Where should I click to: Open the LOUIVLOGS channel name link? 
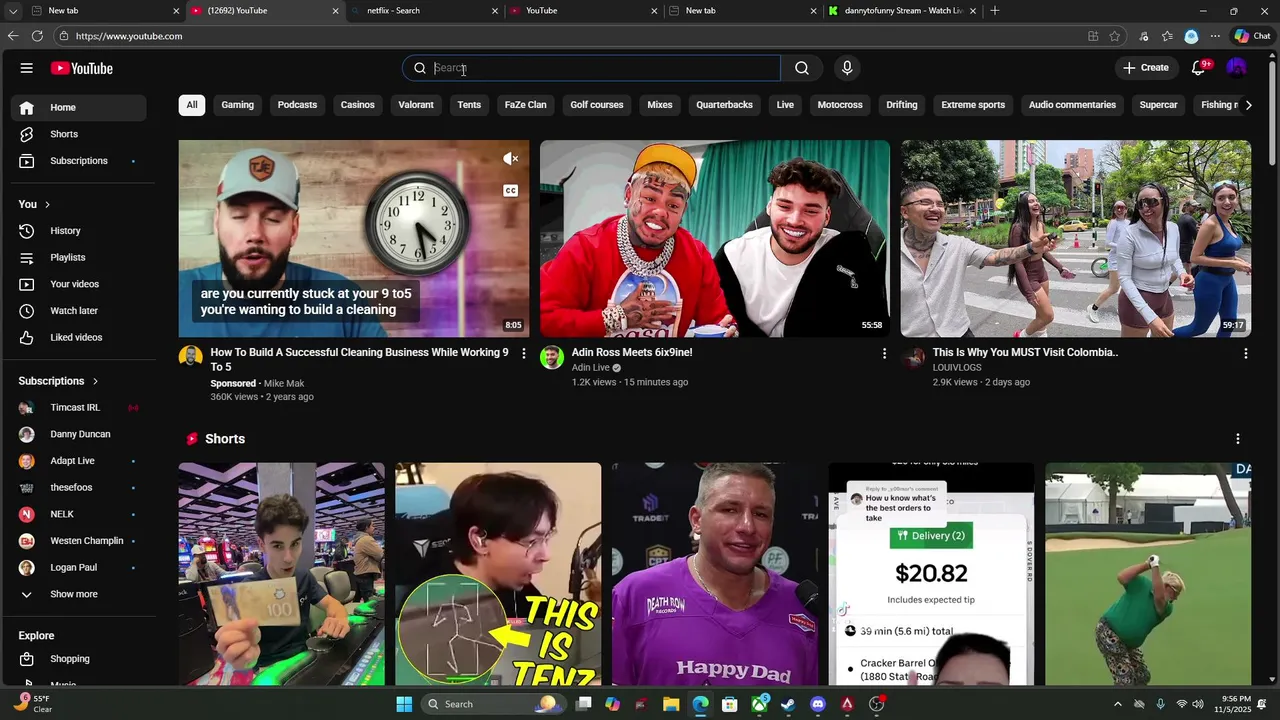[x=957, y=368]
